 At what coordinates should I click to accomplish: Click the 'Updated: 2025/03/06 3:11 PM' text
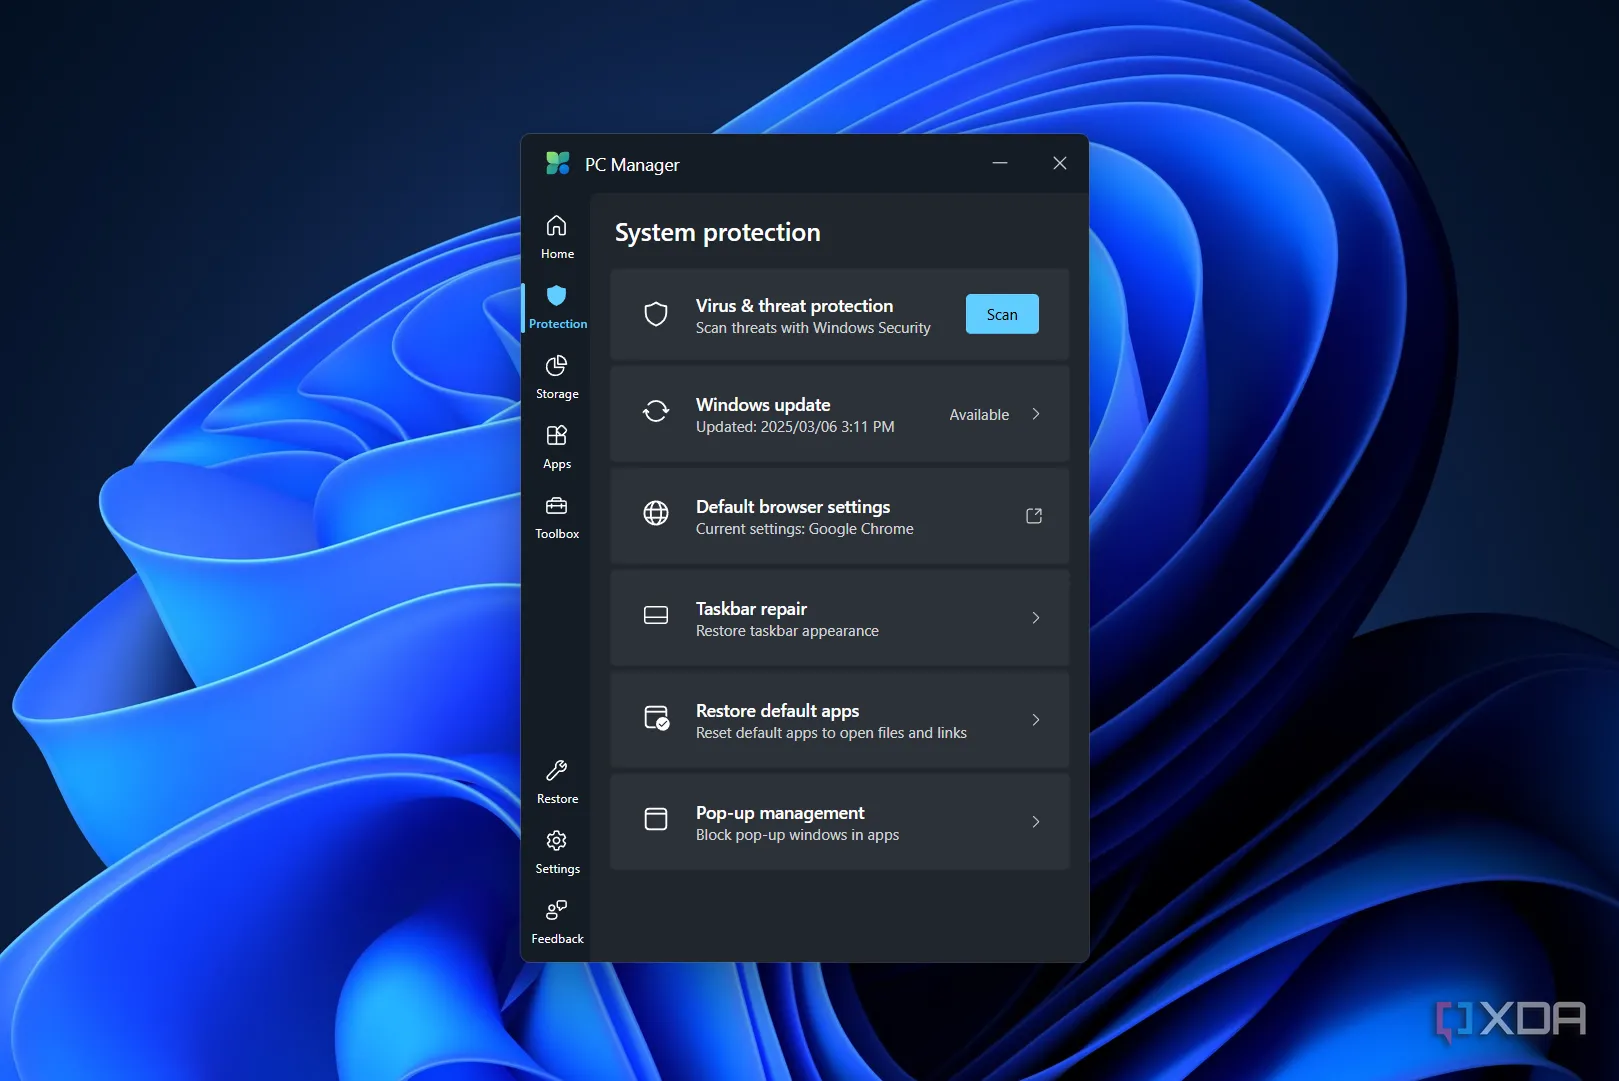(795, 427)
